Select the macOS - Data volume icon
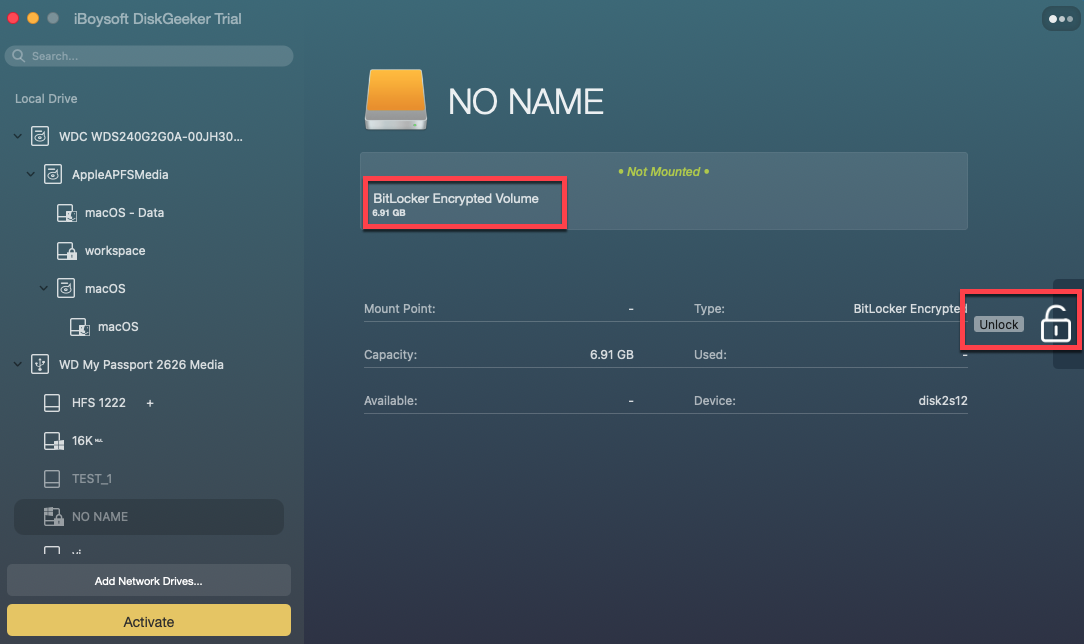 tap(66, 213)
